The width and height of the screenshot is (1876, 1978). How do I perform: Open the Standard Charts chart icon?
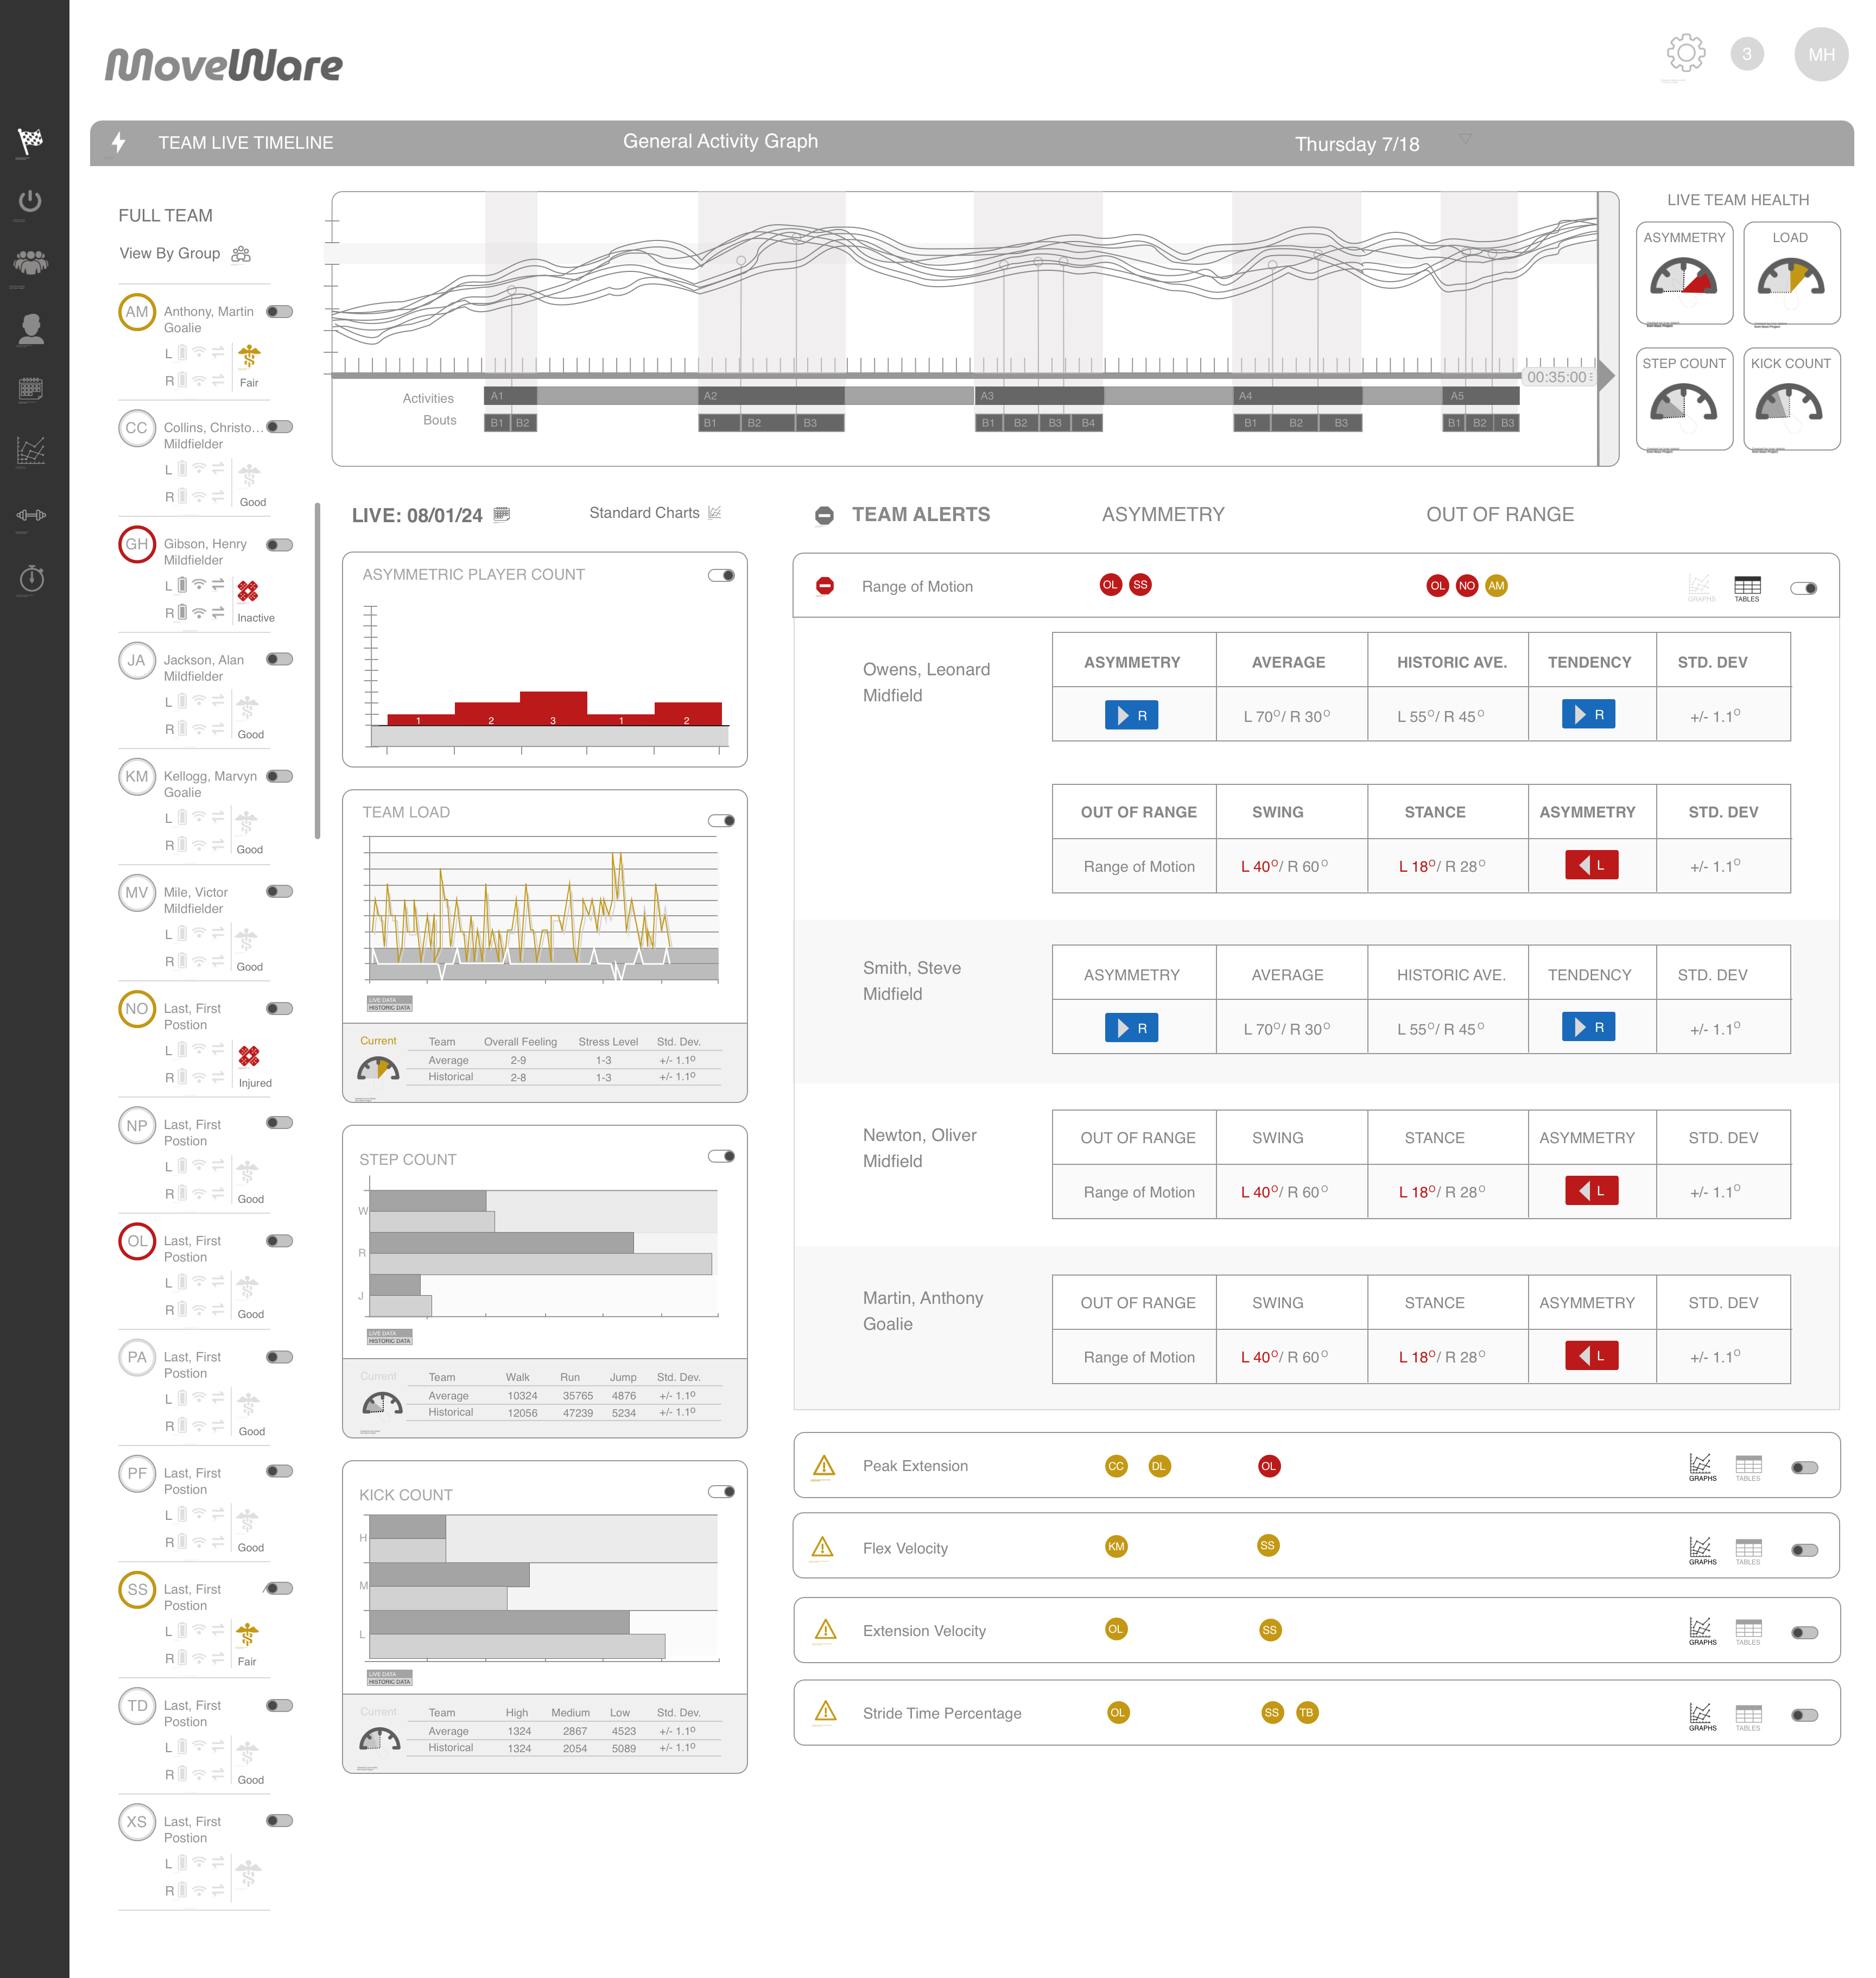coord(714,512)
